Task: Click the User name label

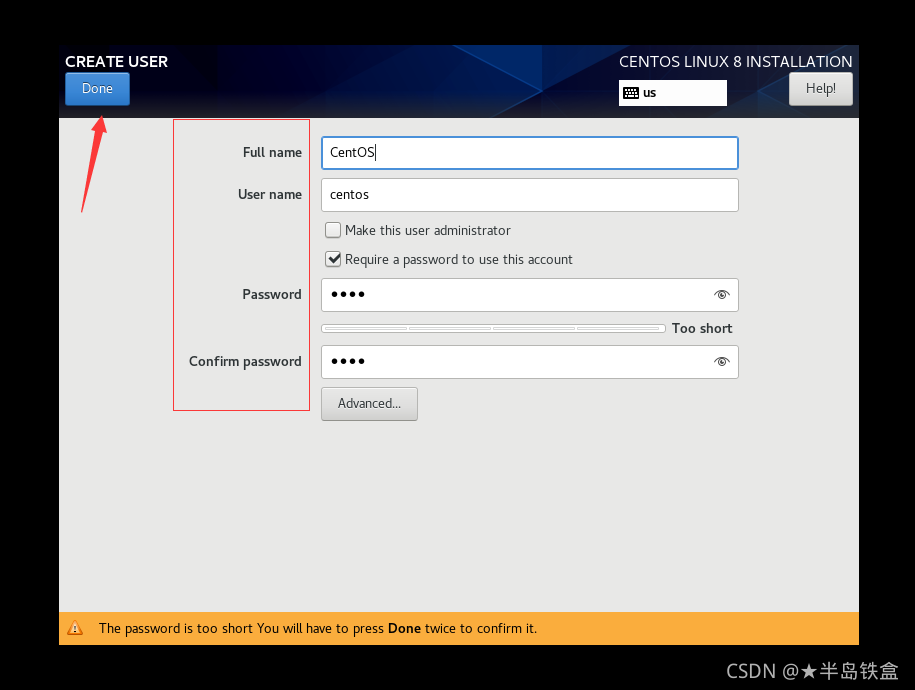Action: [270, 194]
